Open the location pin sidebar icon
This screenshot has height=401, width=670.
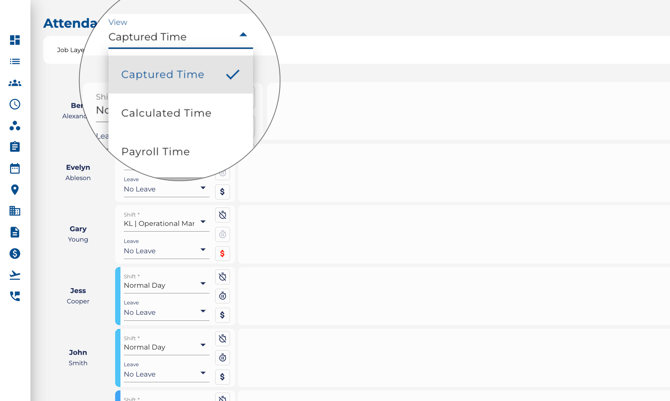tap(15, 190)
